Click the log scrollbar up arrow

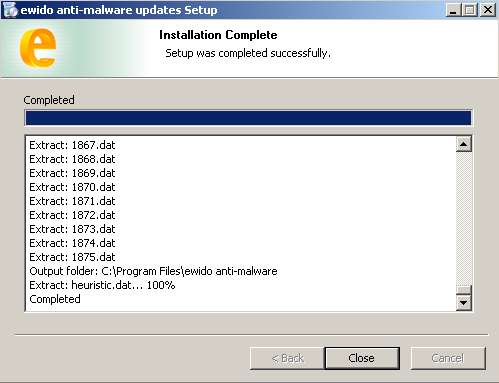pos(464,144)
